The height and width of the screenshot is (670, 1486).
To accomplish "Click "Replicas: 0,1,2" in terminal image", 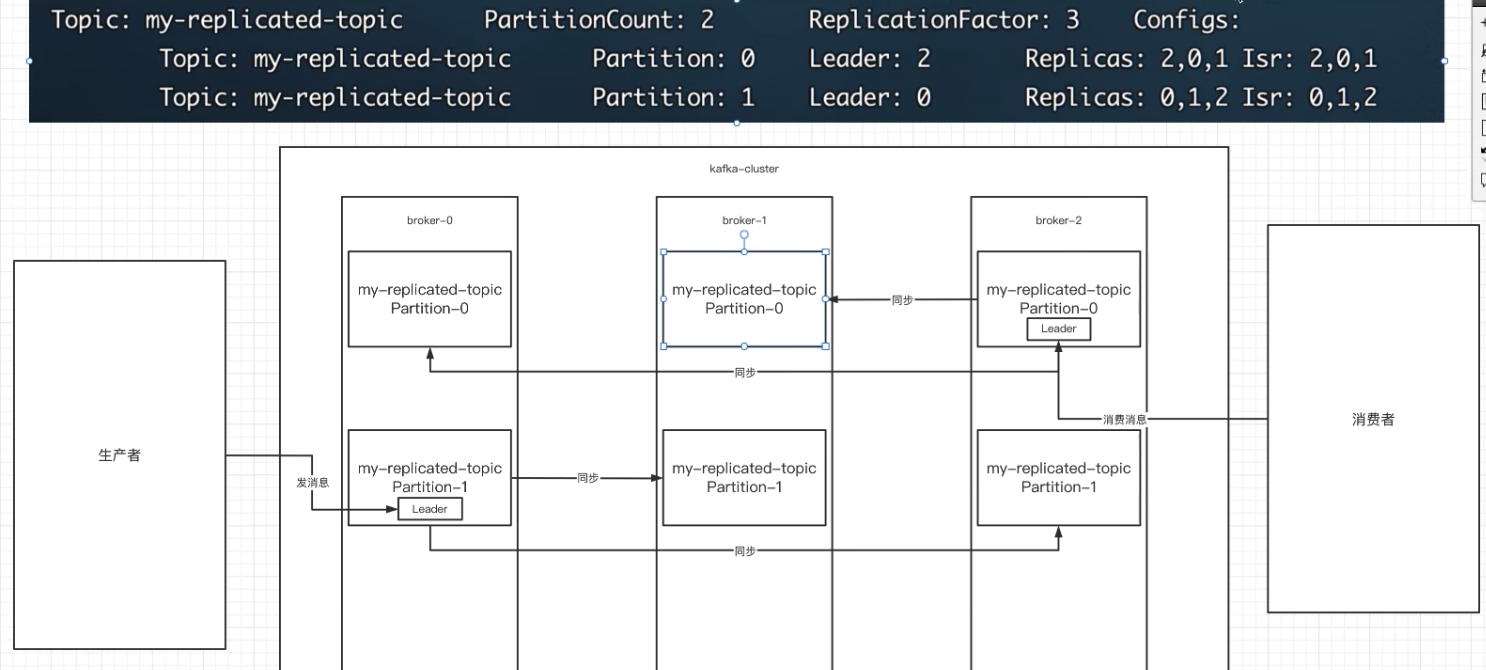I will (x=1126, y=98).
